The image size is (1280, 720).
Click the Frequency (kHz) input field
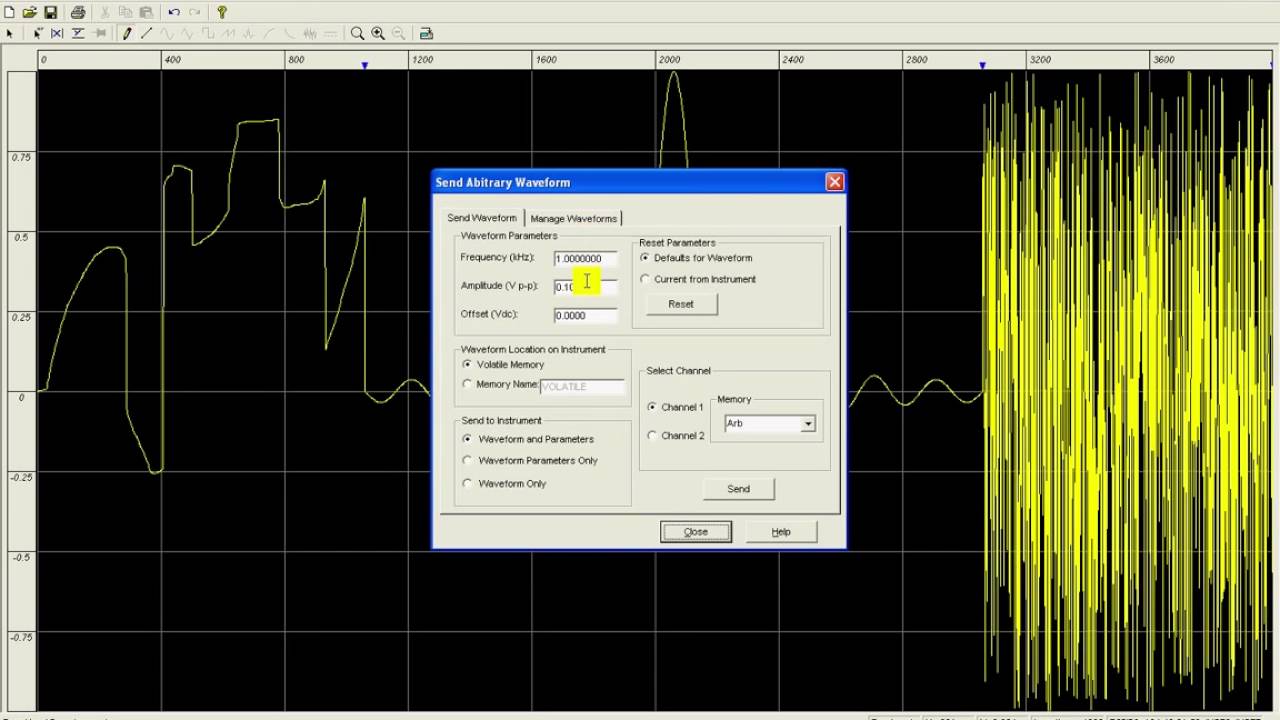[x=586, y=259]
